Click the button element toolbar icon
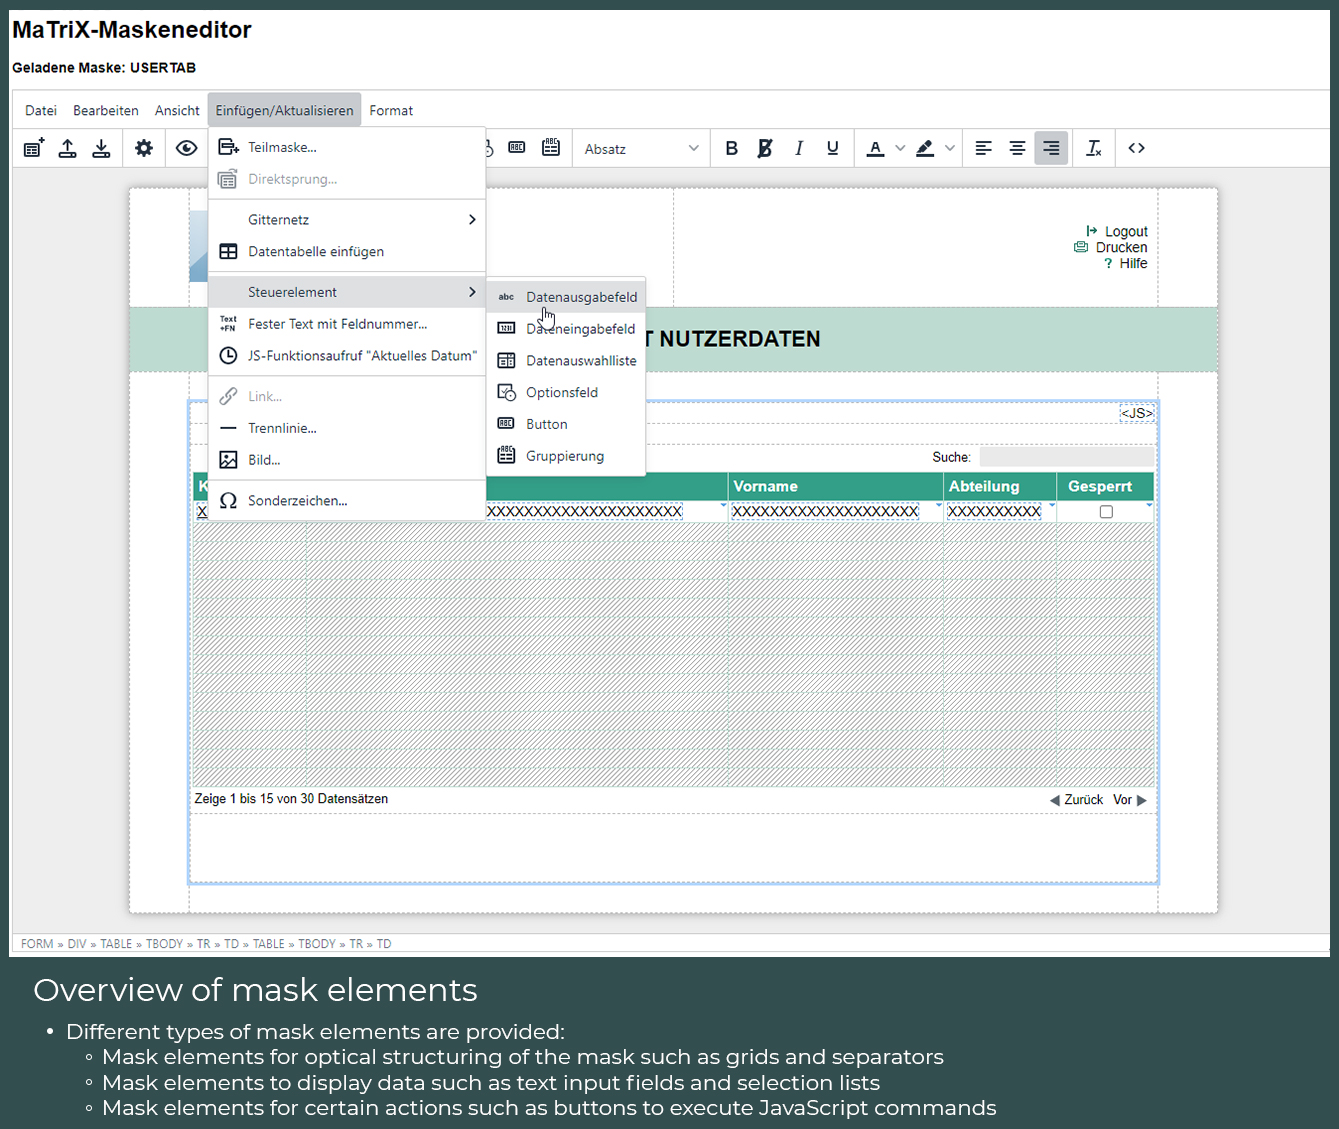 (x=517, y=148)
